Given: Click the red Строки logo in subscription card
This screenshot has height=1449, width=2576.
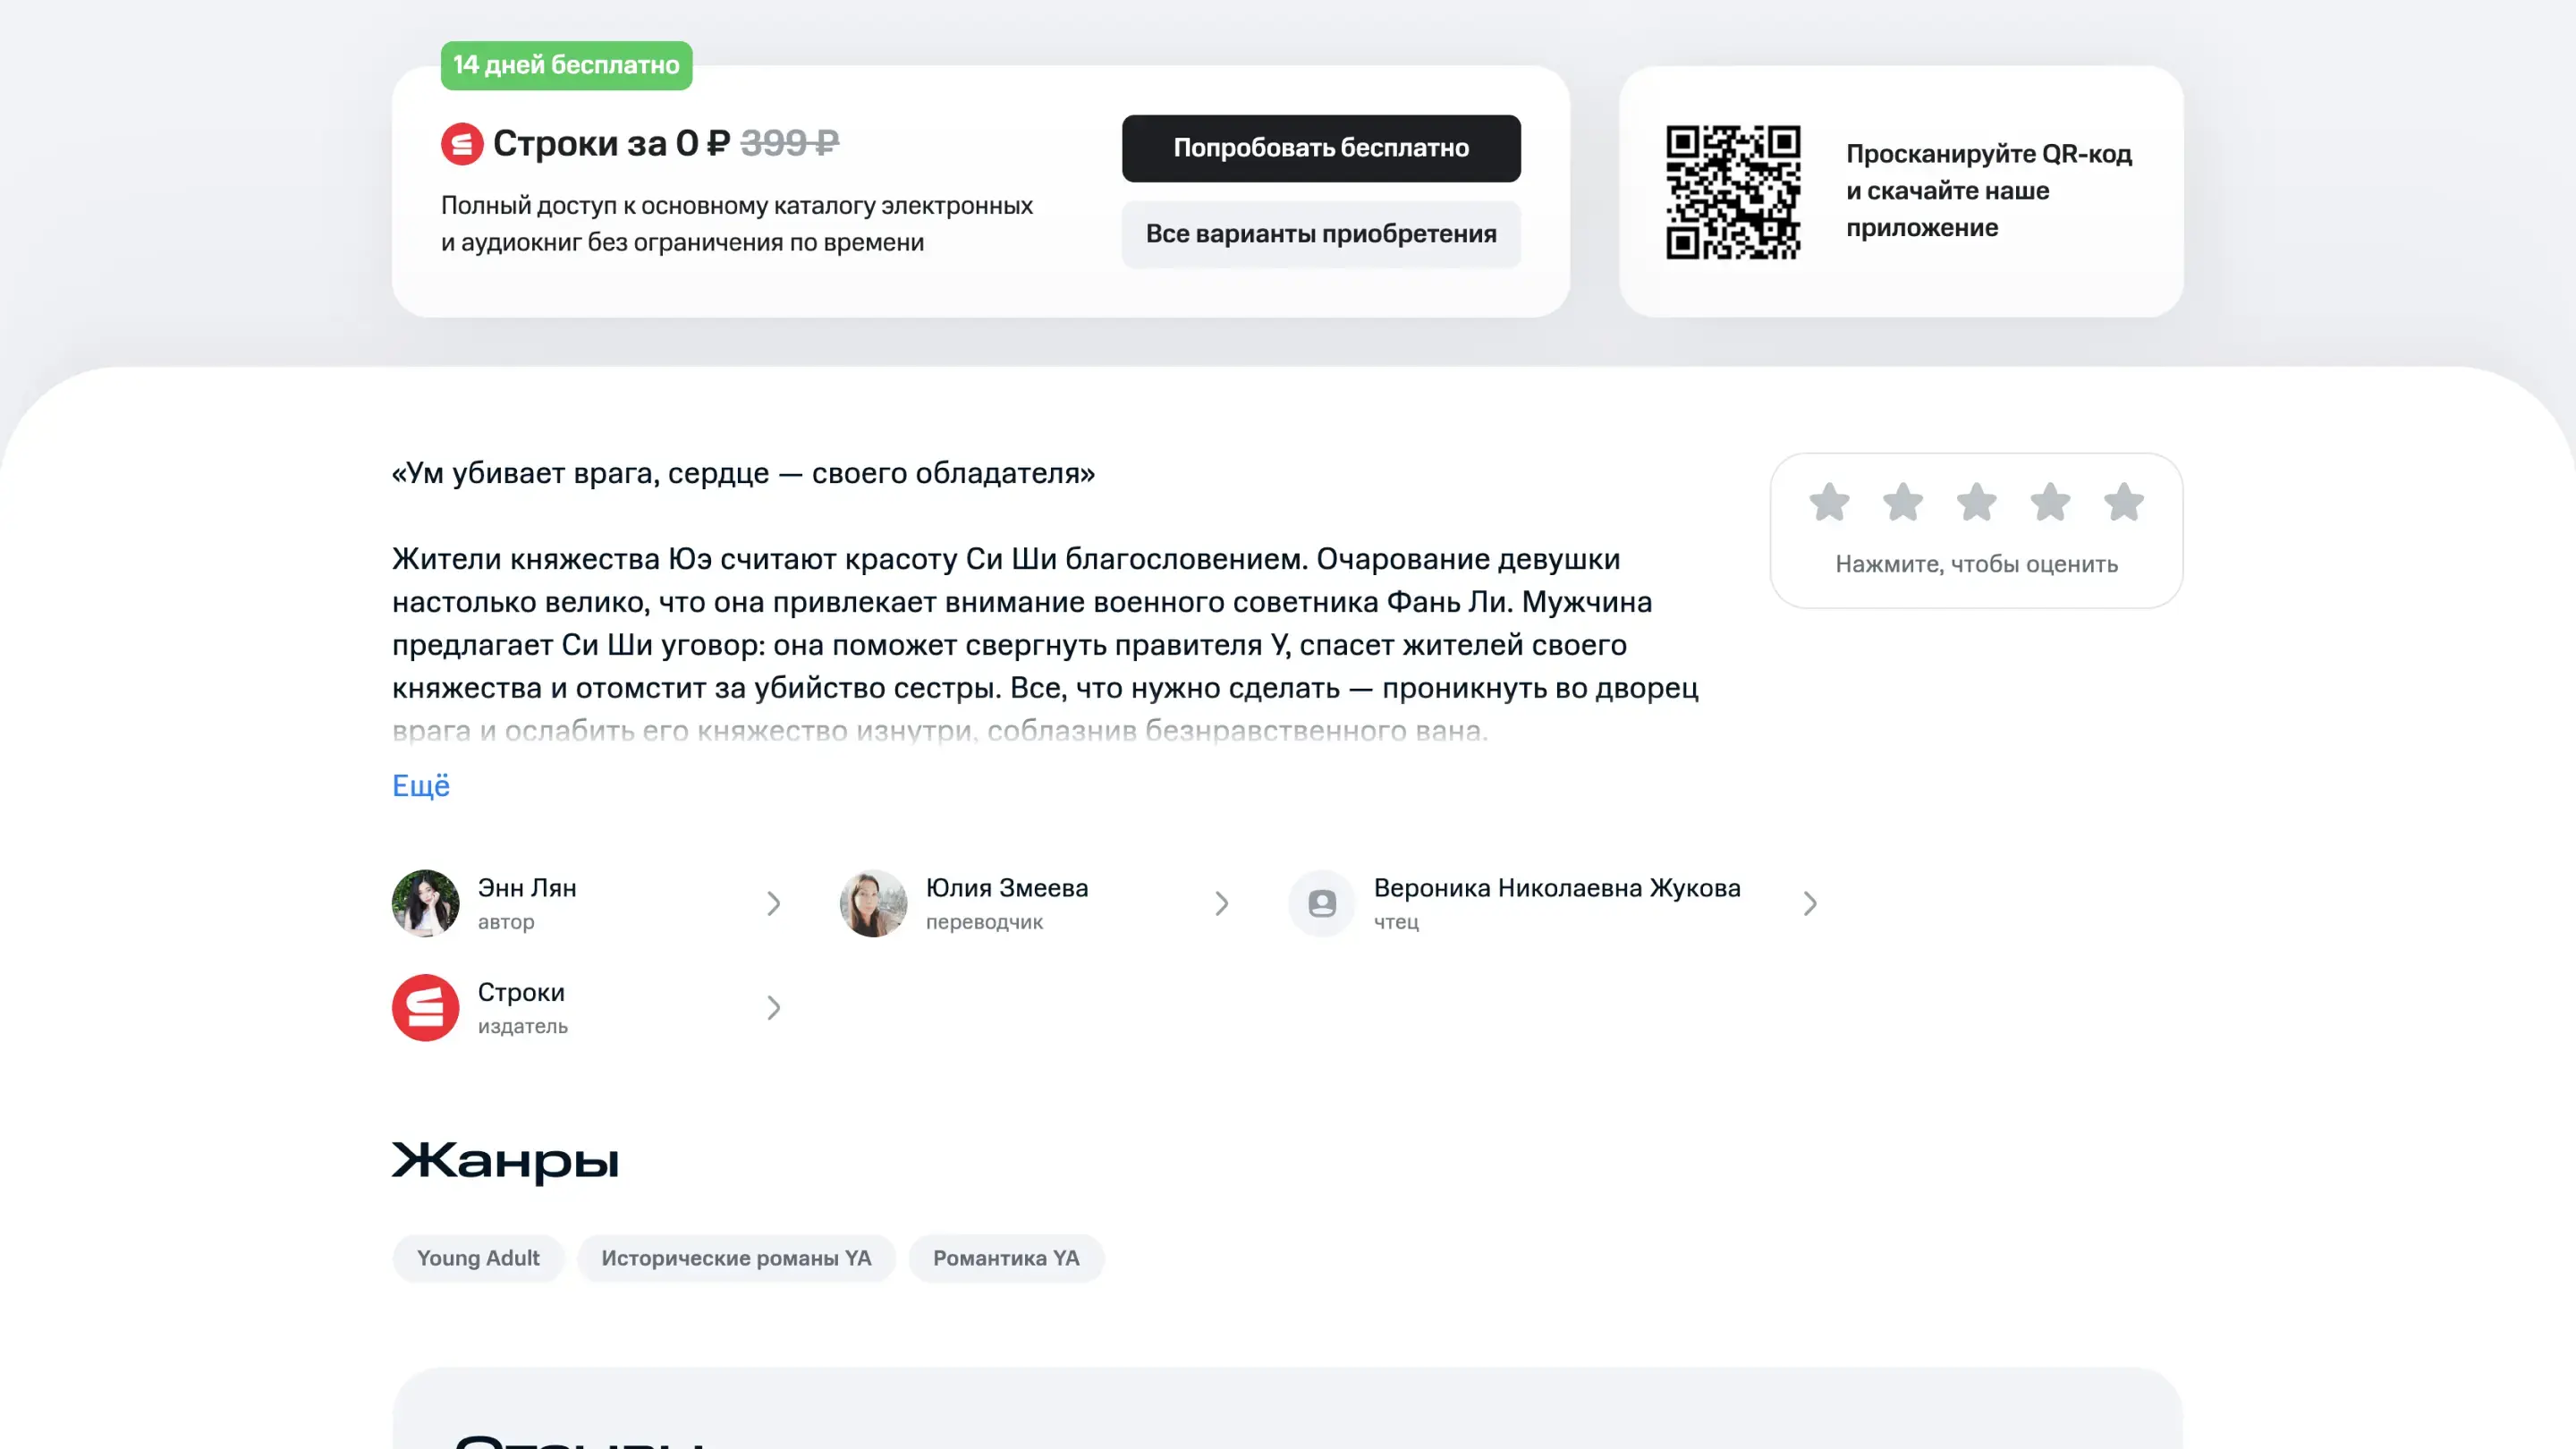Looking at the screenshot, I should click(x=462, y=144).
